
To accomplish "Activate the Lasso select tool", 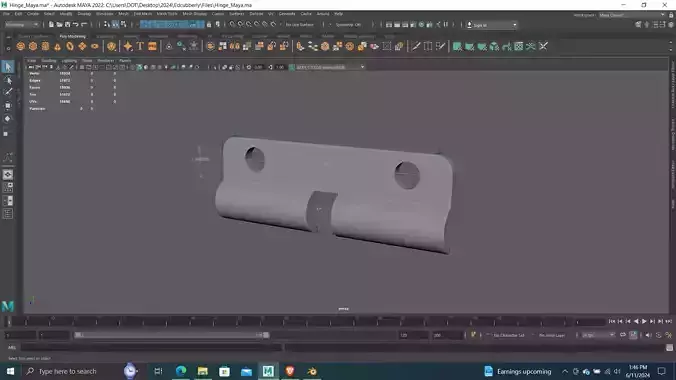I will pyautogui.click(x=8, y=80).
